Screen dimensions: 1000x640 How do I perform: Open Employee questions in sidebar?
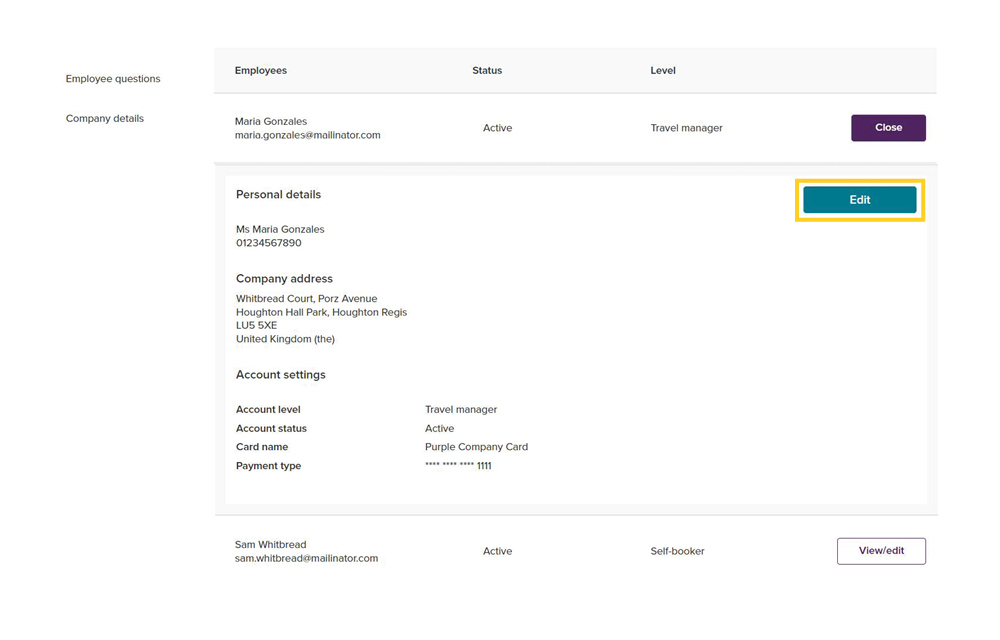(113, 78)
